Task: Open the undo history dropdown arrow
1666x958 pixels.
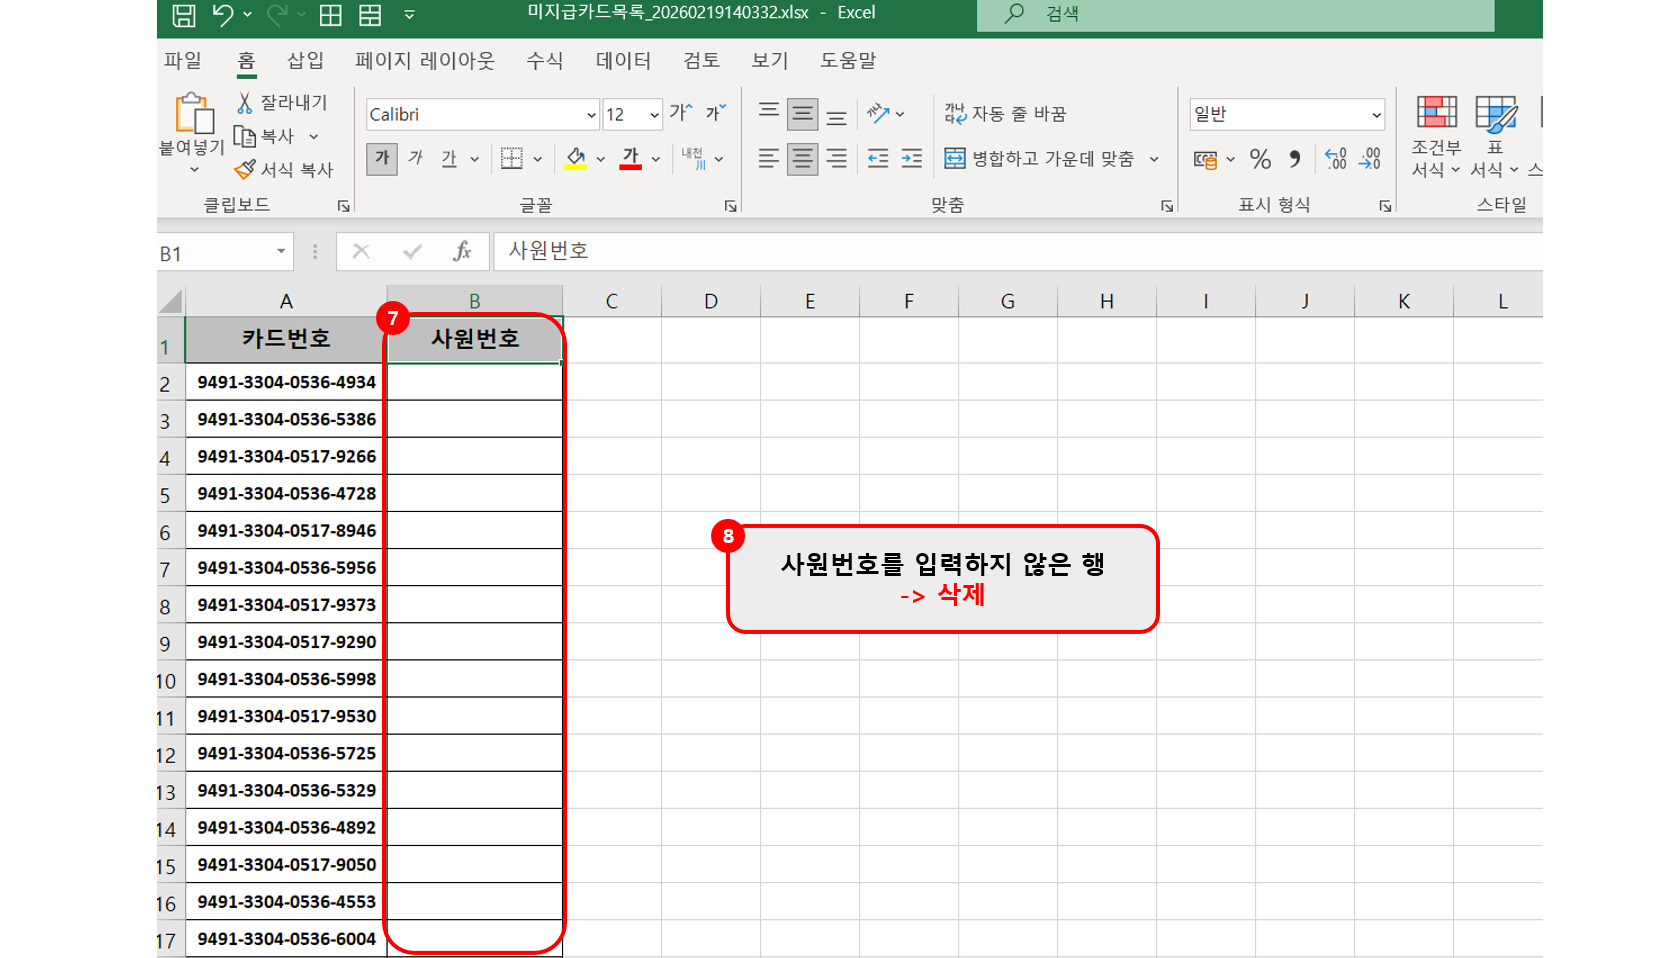Action: pyautogui.click(x=247, y=15)
